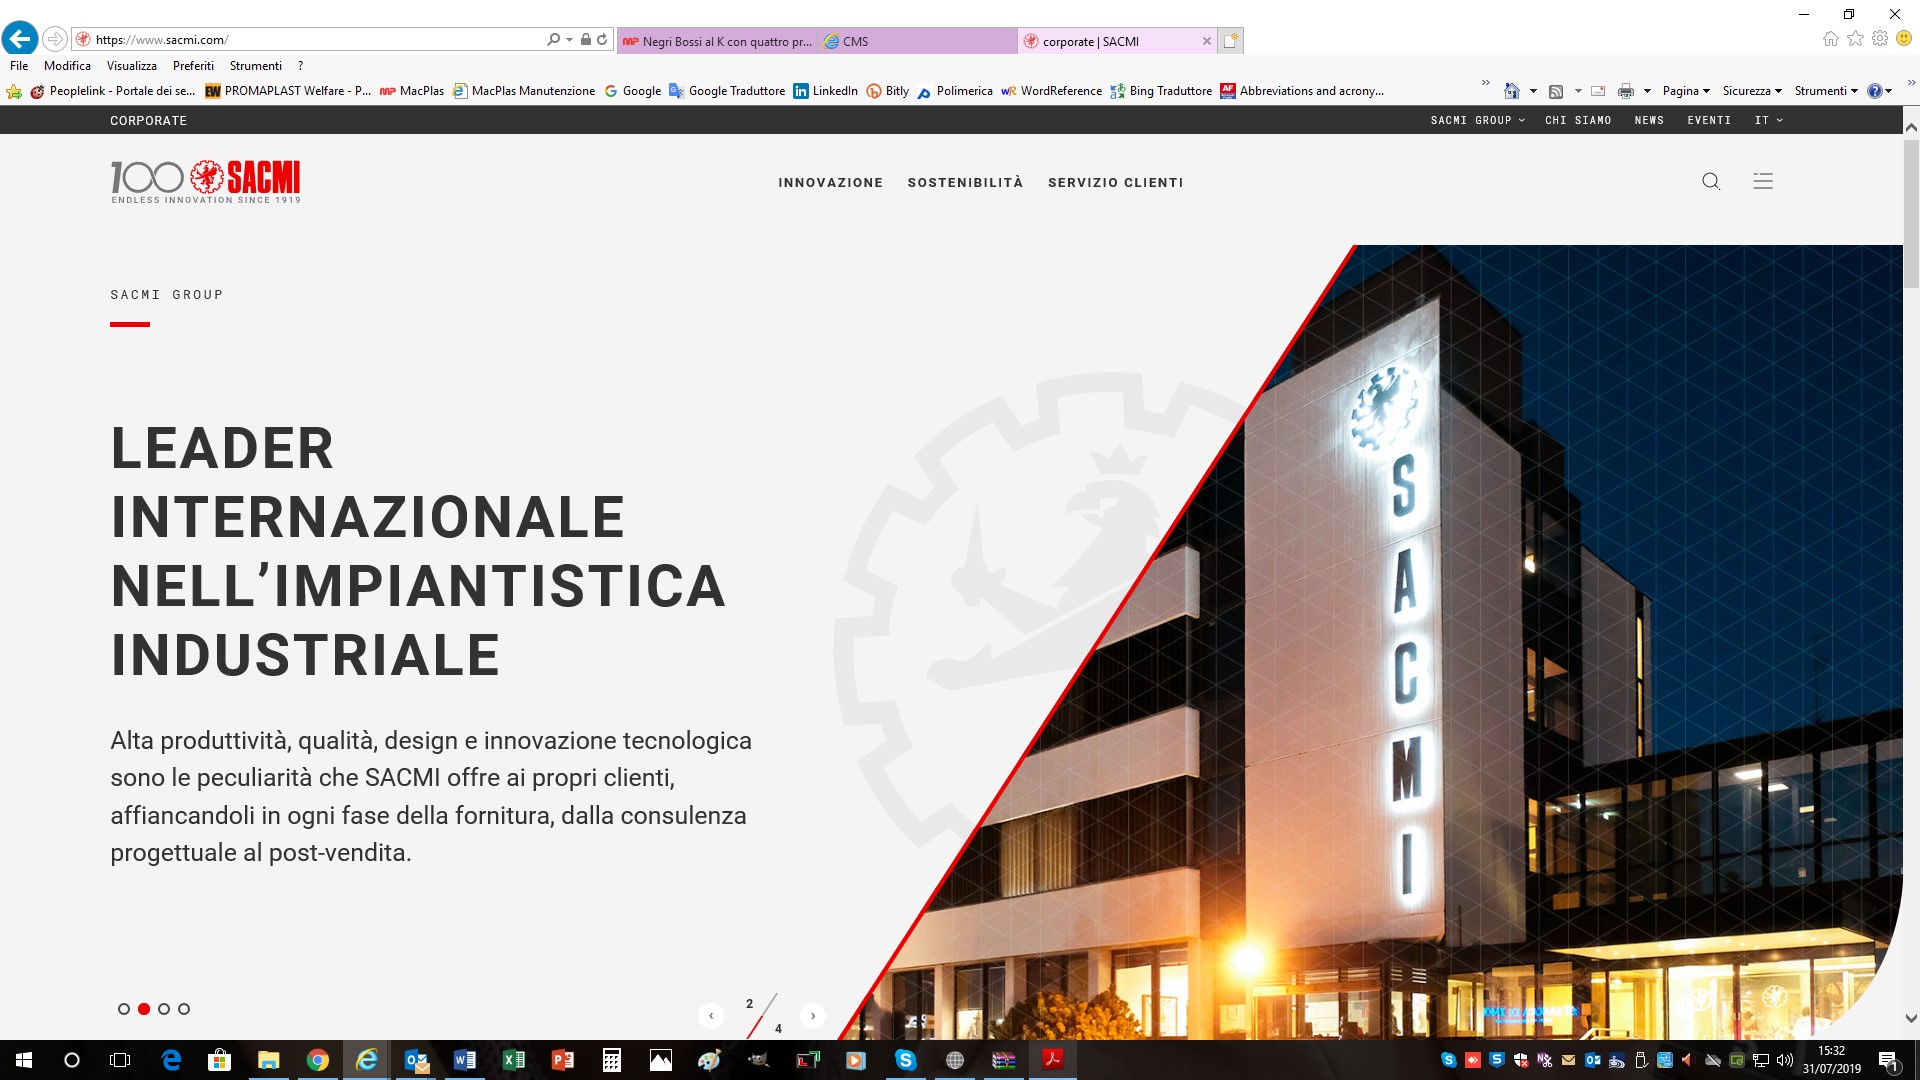1920x1080 pixels.
Task: Click the URL address field
Action: pyautogui.click(x=318, y=39)
